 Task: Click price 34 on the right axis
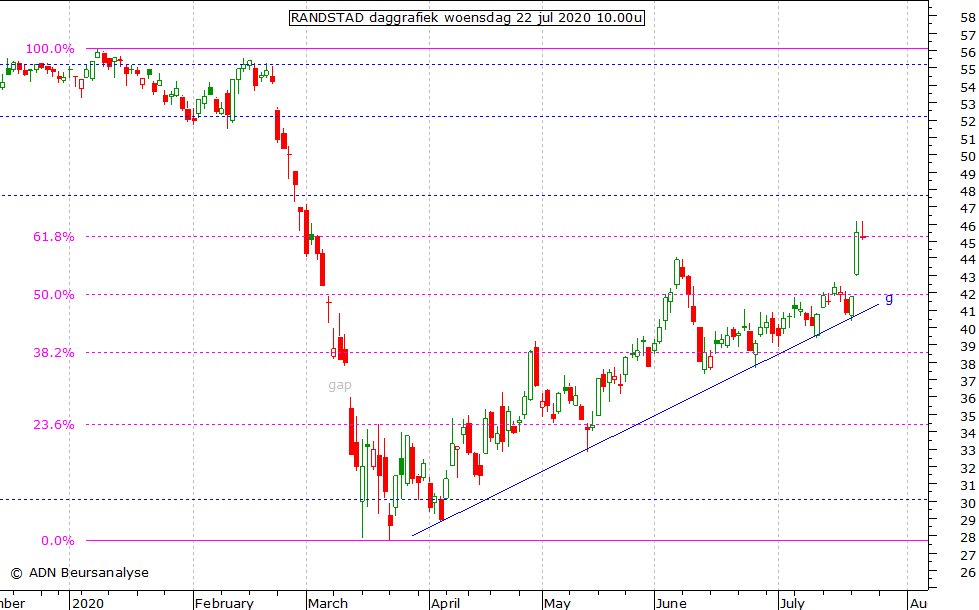[x=968, y=433]
